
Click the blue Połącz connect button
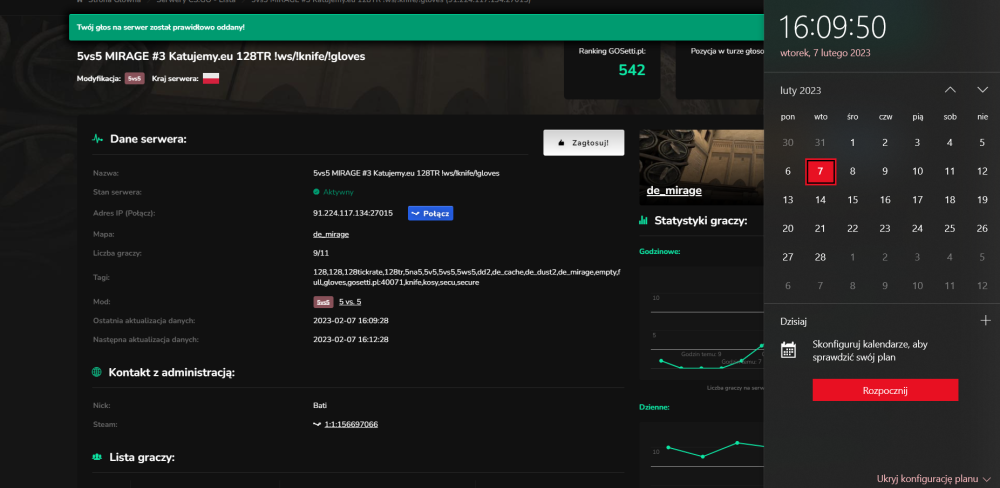(430, 213)
